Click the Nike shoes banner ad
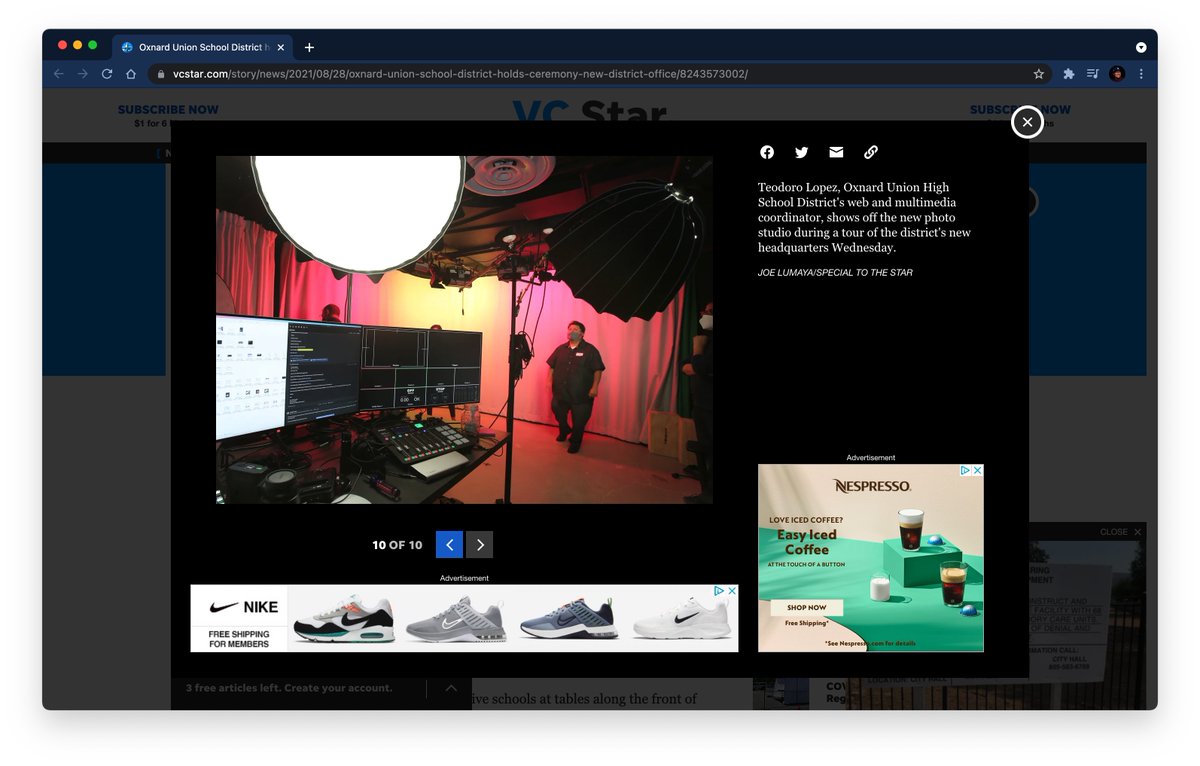The image size is (1200, 766). click(x=464, y=618)
